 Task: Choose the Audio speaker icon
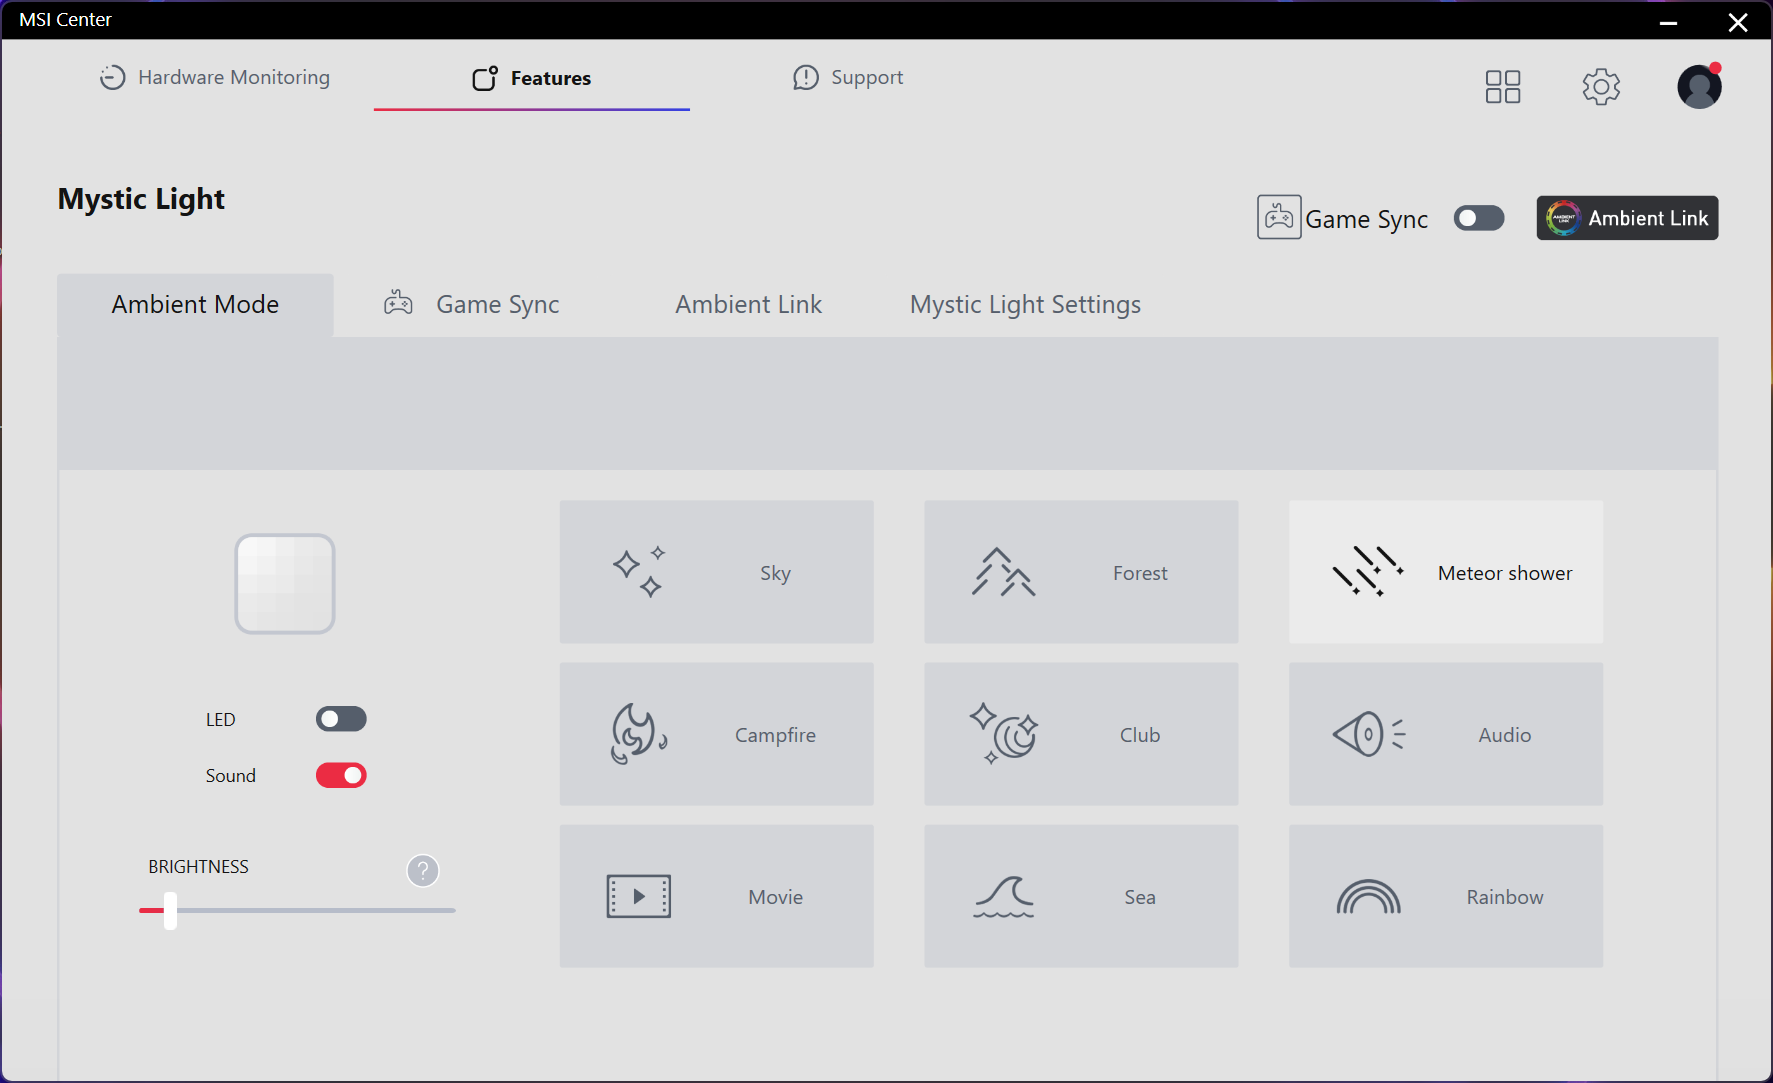1369,734
